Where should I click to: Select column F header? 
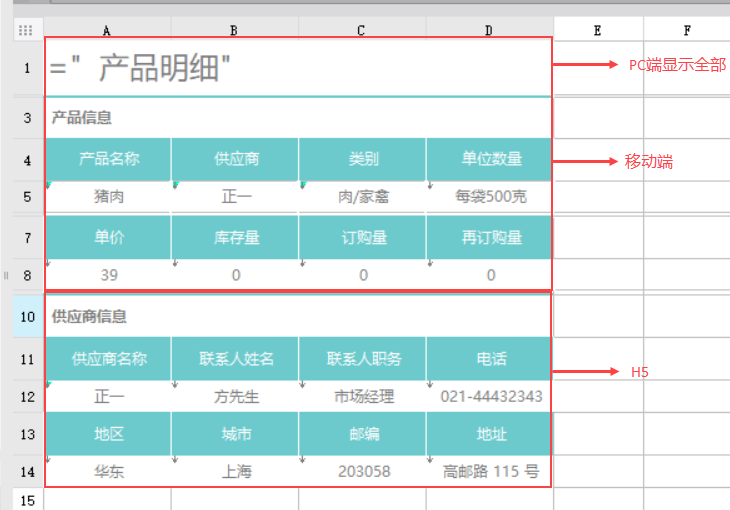click(687, 30)
